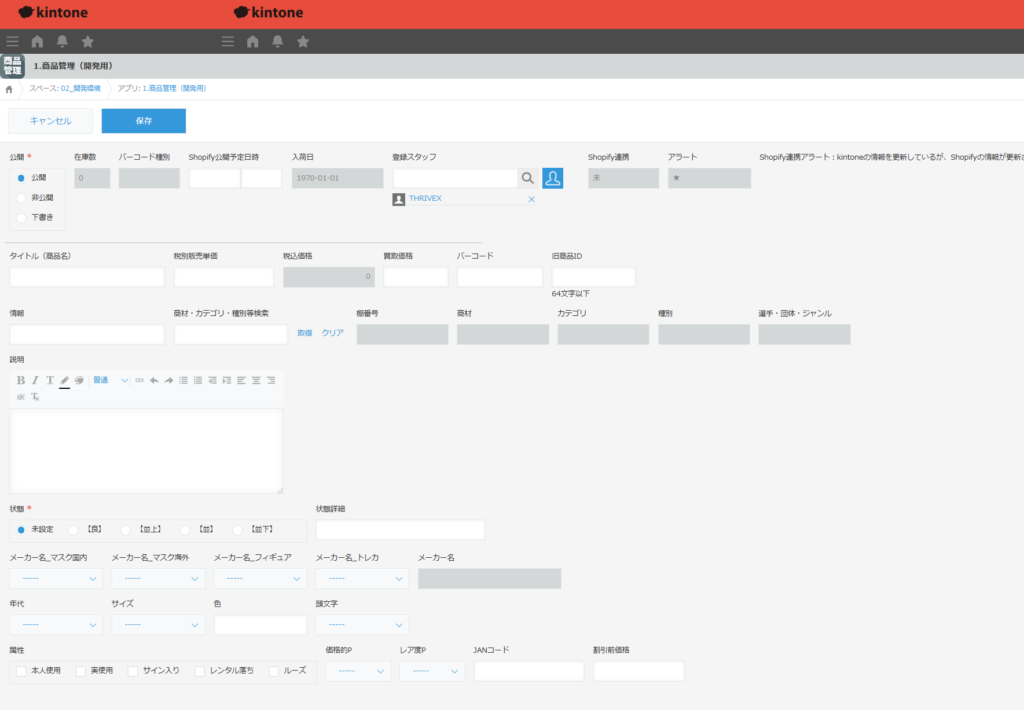Select the 非公開 radio button
The width and height of the screenshot is (1024, 710).
pos(22,198)
